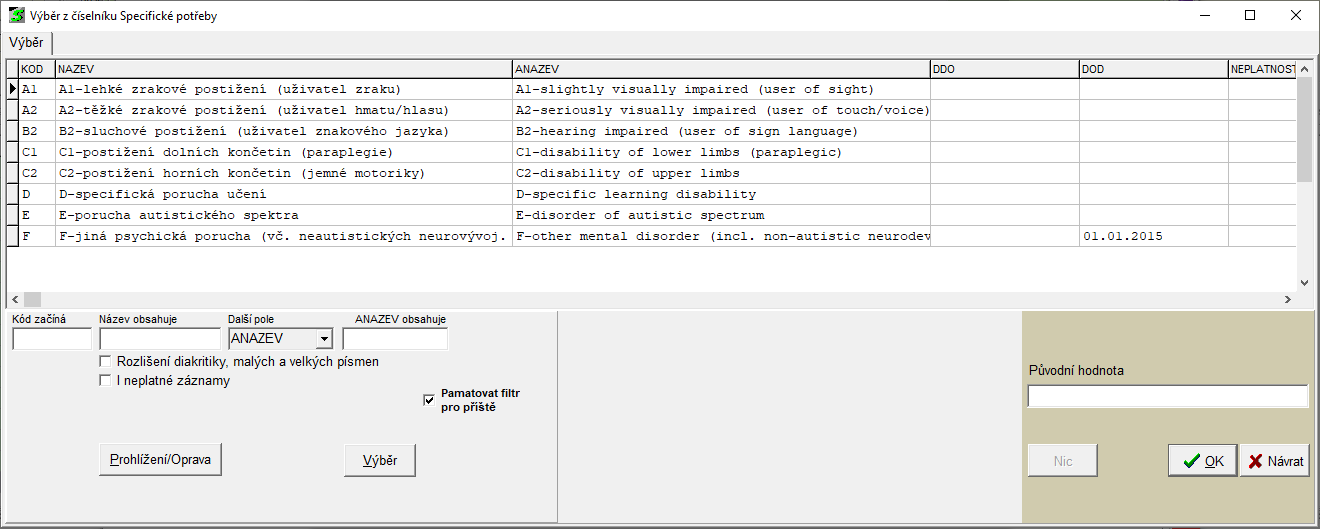
Task: Click the 'Název obsahuje' text field
Action: point(160,339)
